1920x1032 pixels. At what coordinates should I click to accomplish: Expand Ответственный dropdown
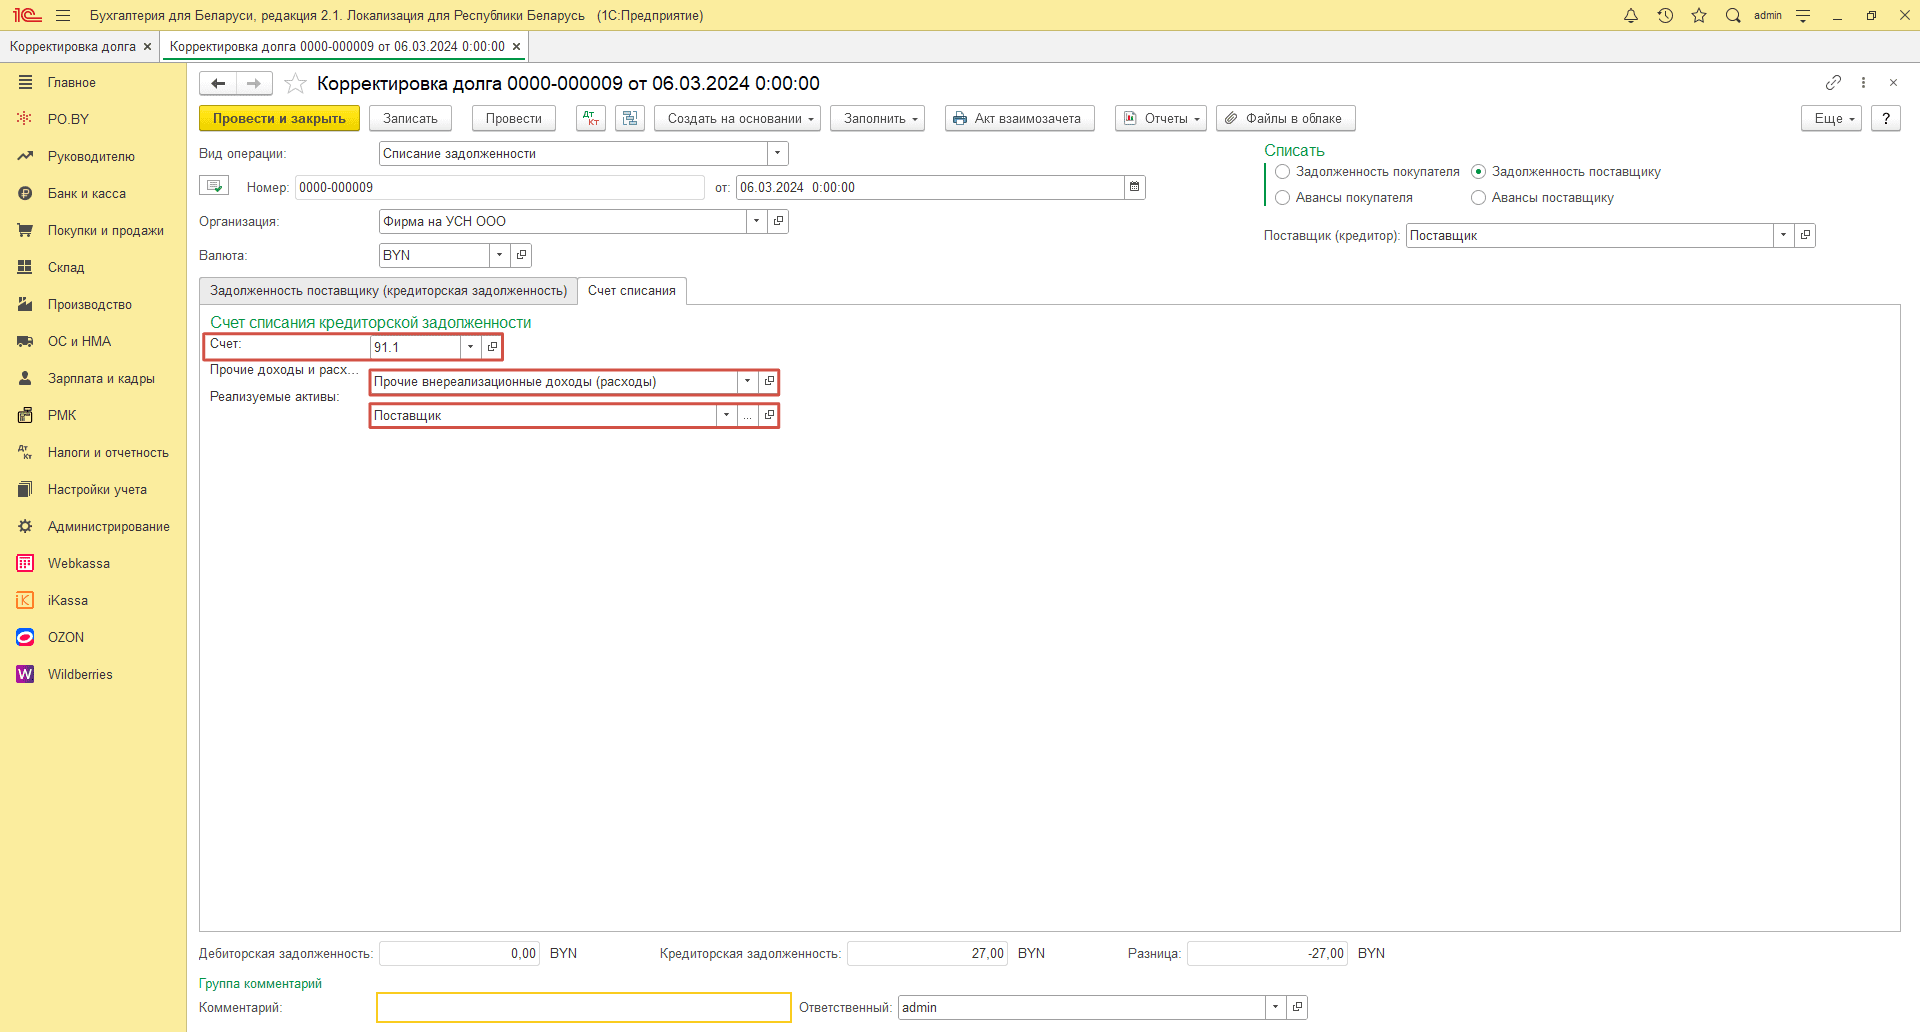pos(1276,1007)
